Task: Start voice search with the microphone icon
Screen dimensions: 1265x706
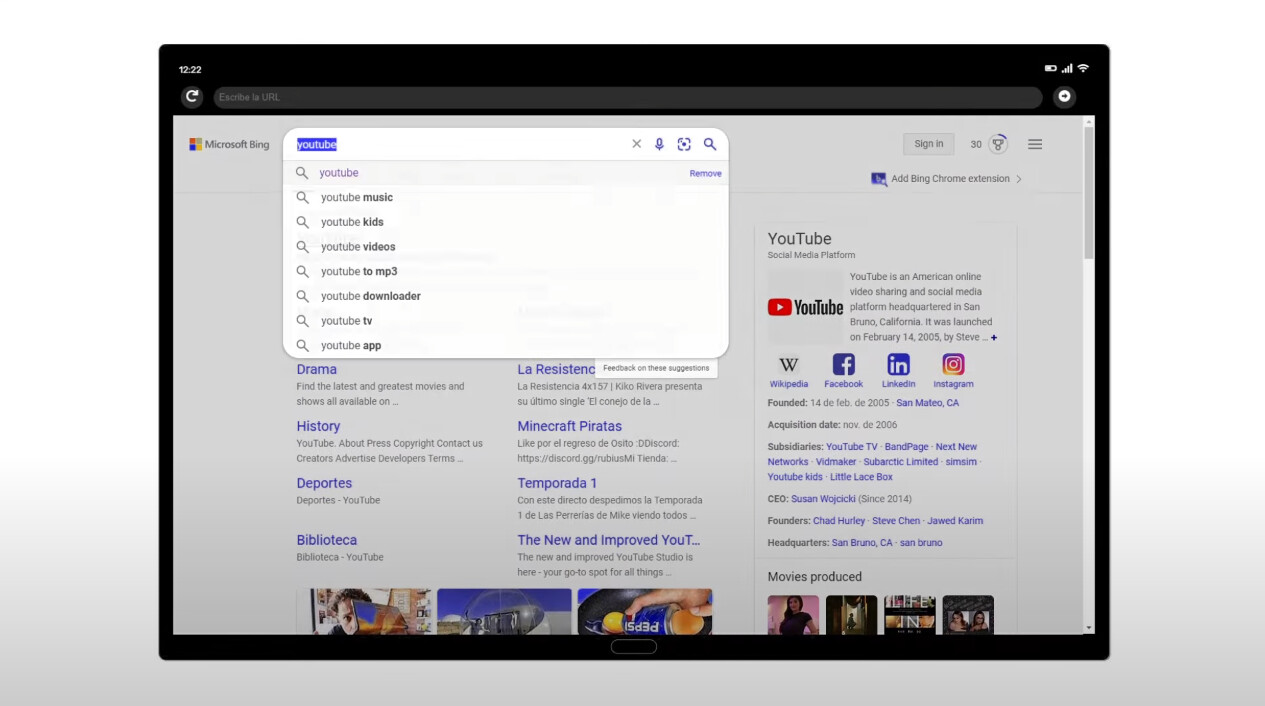Action: [659, 144]
